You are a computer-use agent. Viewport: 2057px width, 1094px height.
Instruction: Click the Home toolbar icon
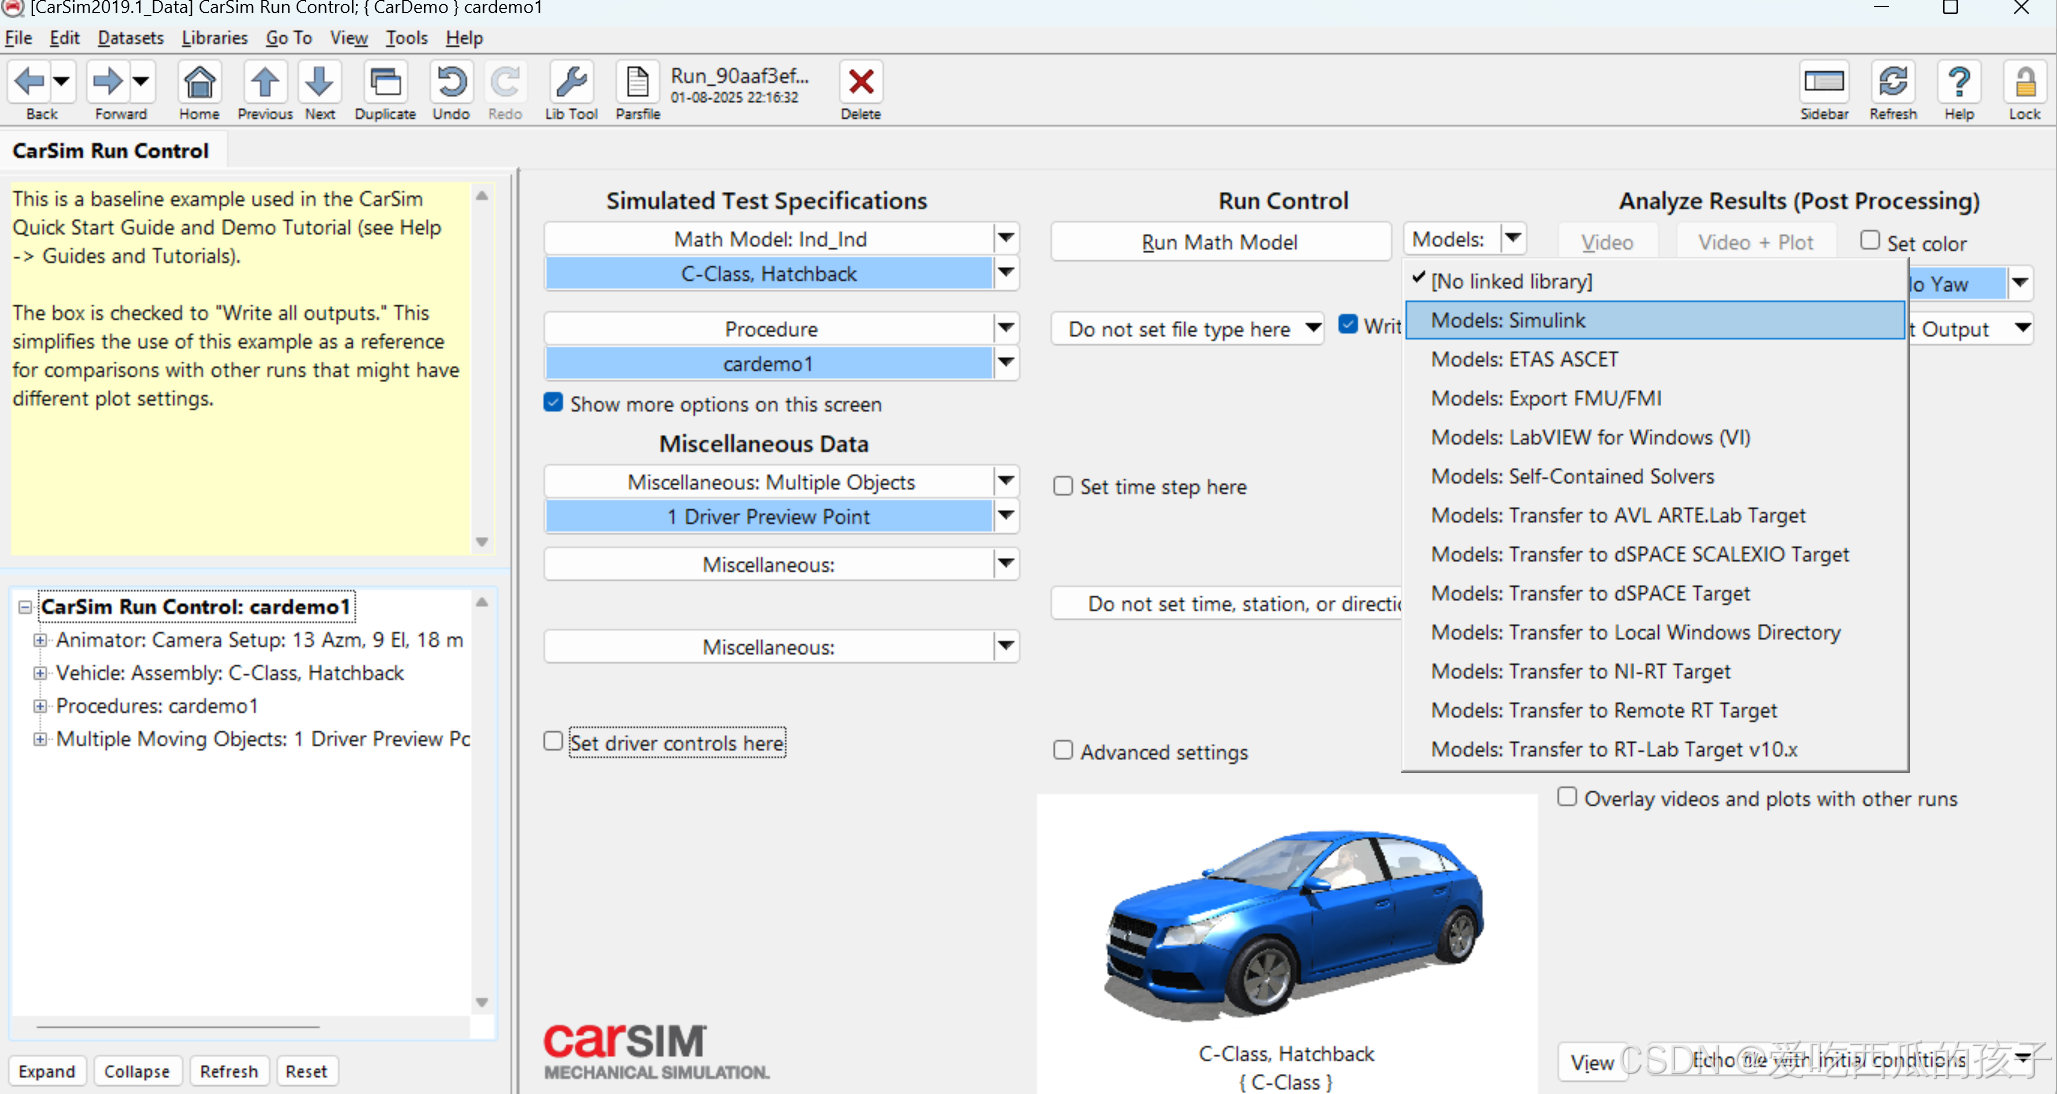[199, 83]
